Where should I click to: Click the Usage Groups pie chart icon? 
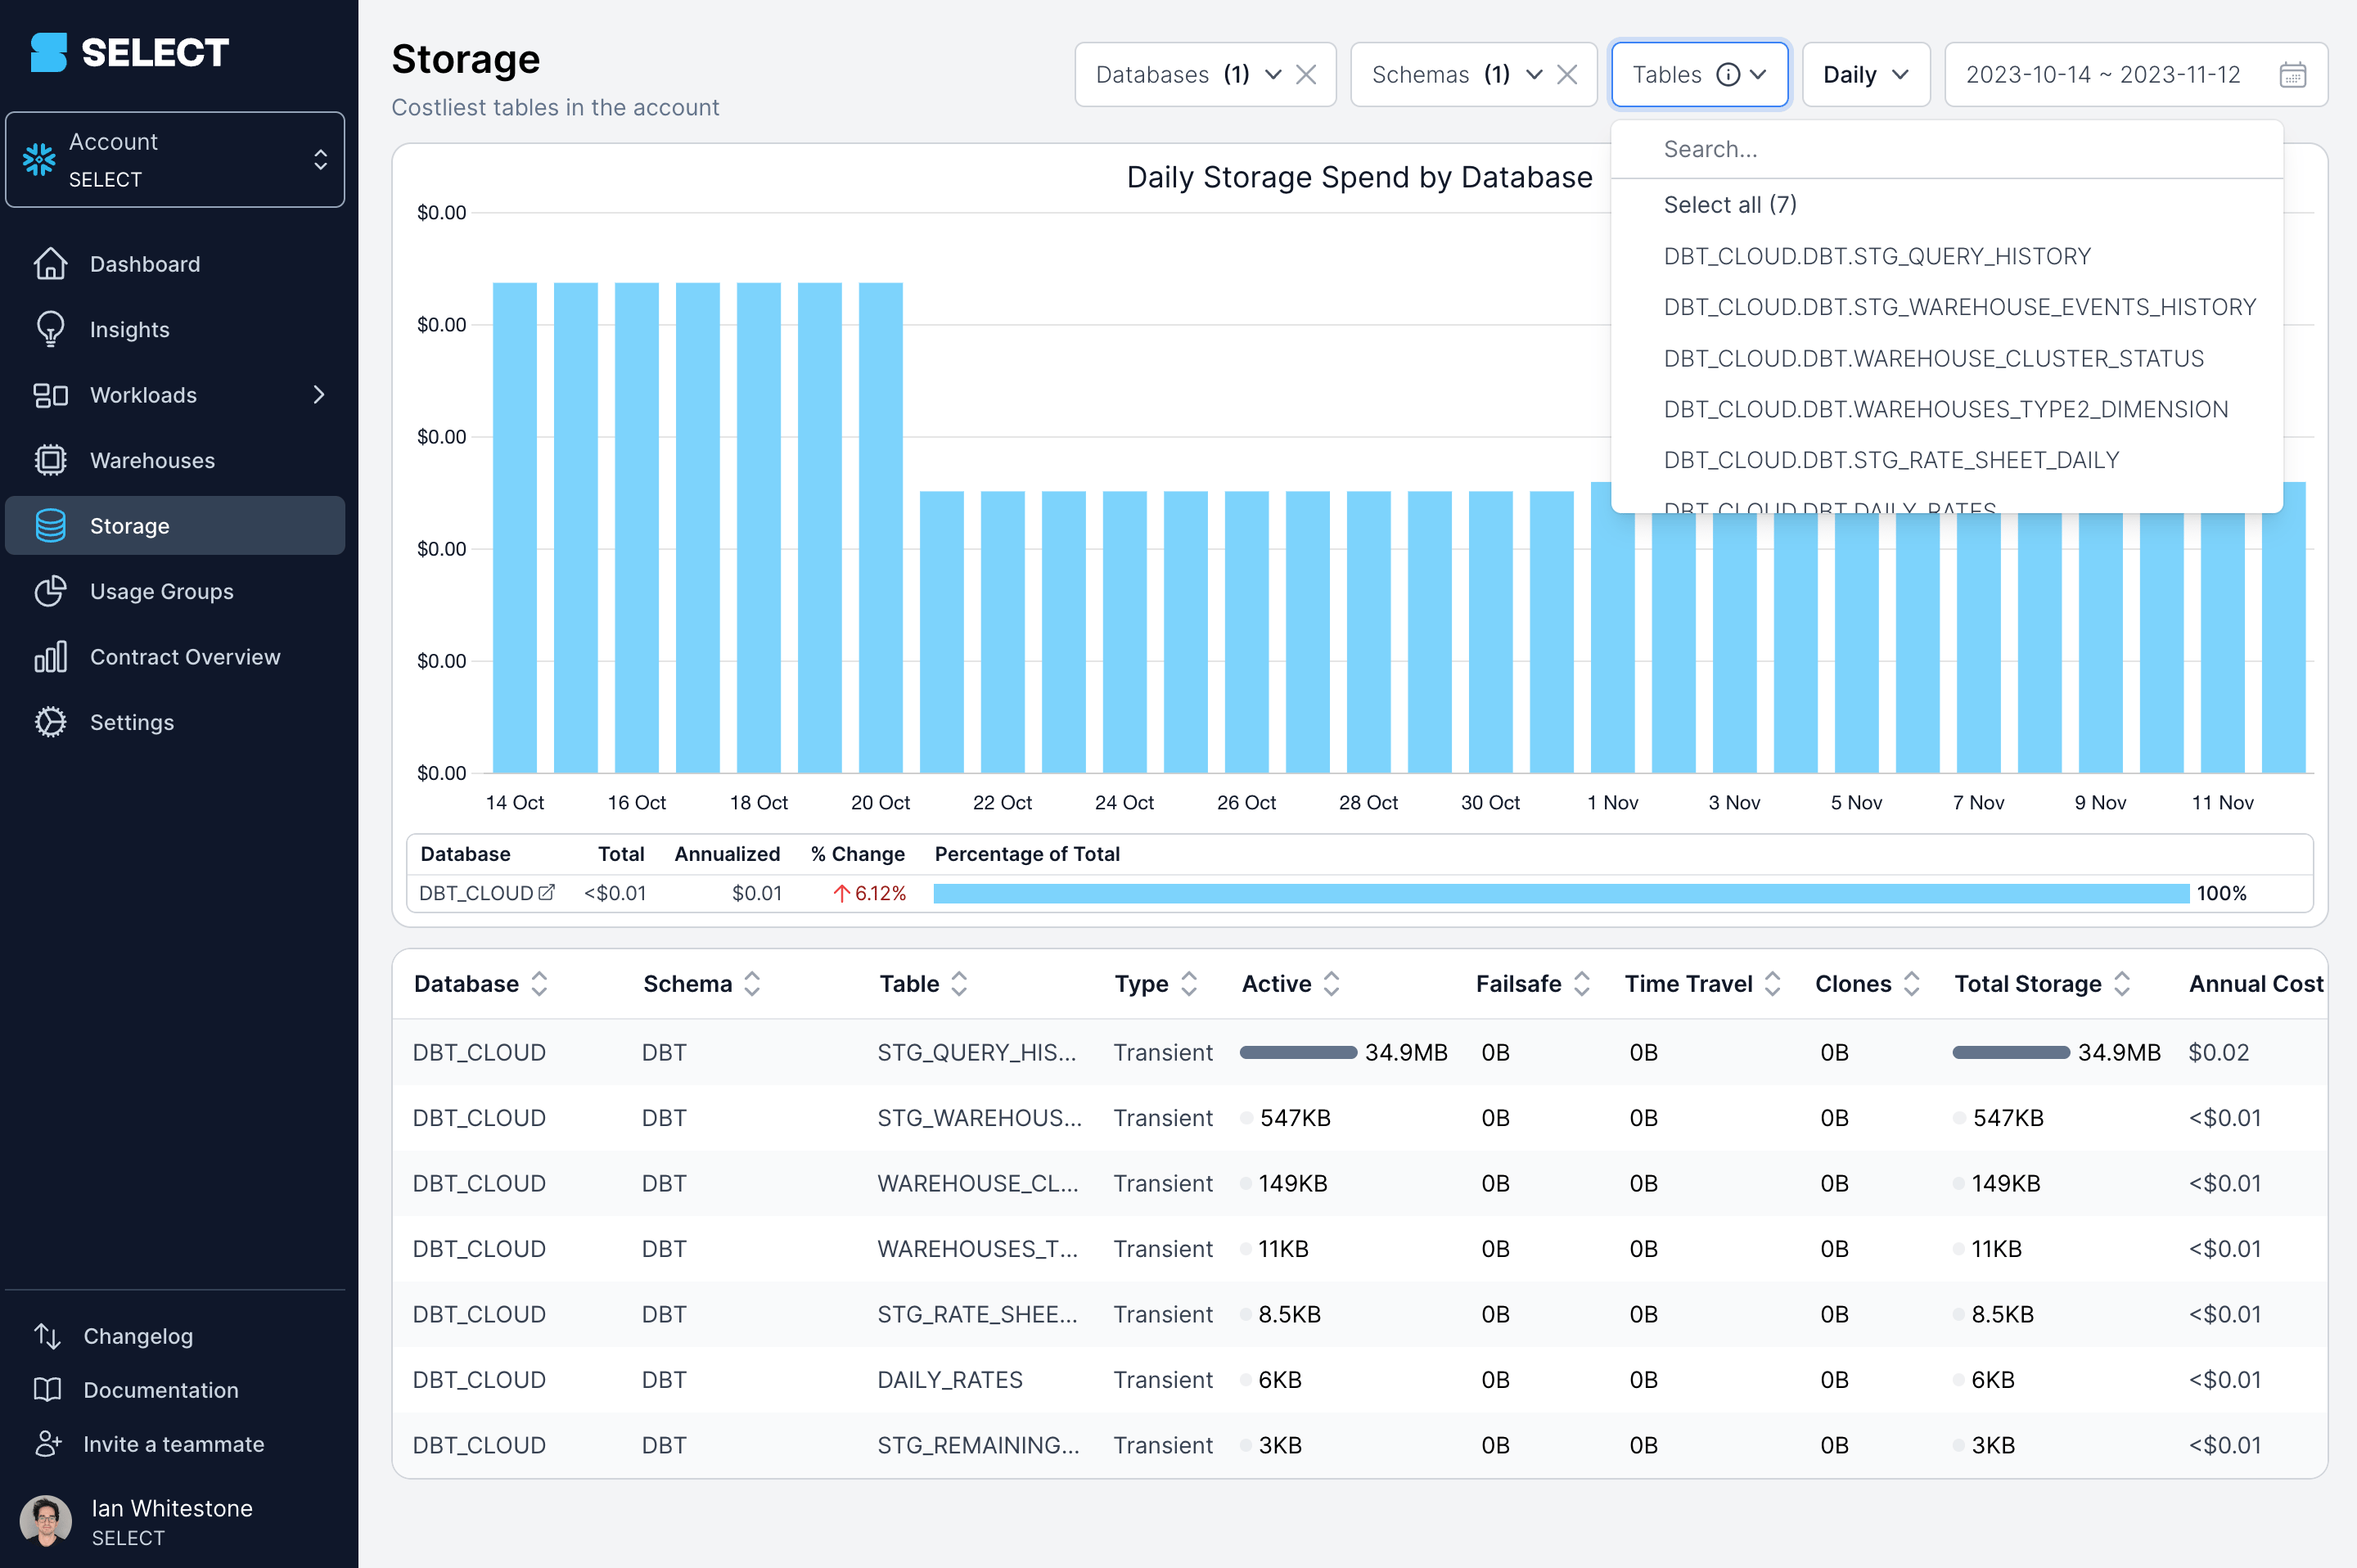tap(50, 591)
